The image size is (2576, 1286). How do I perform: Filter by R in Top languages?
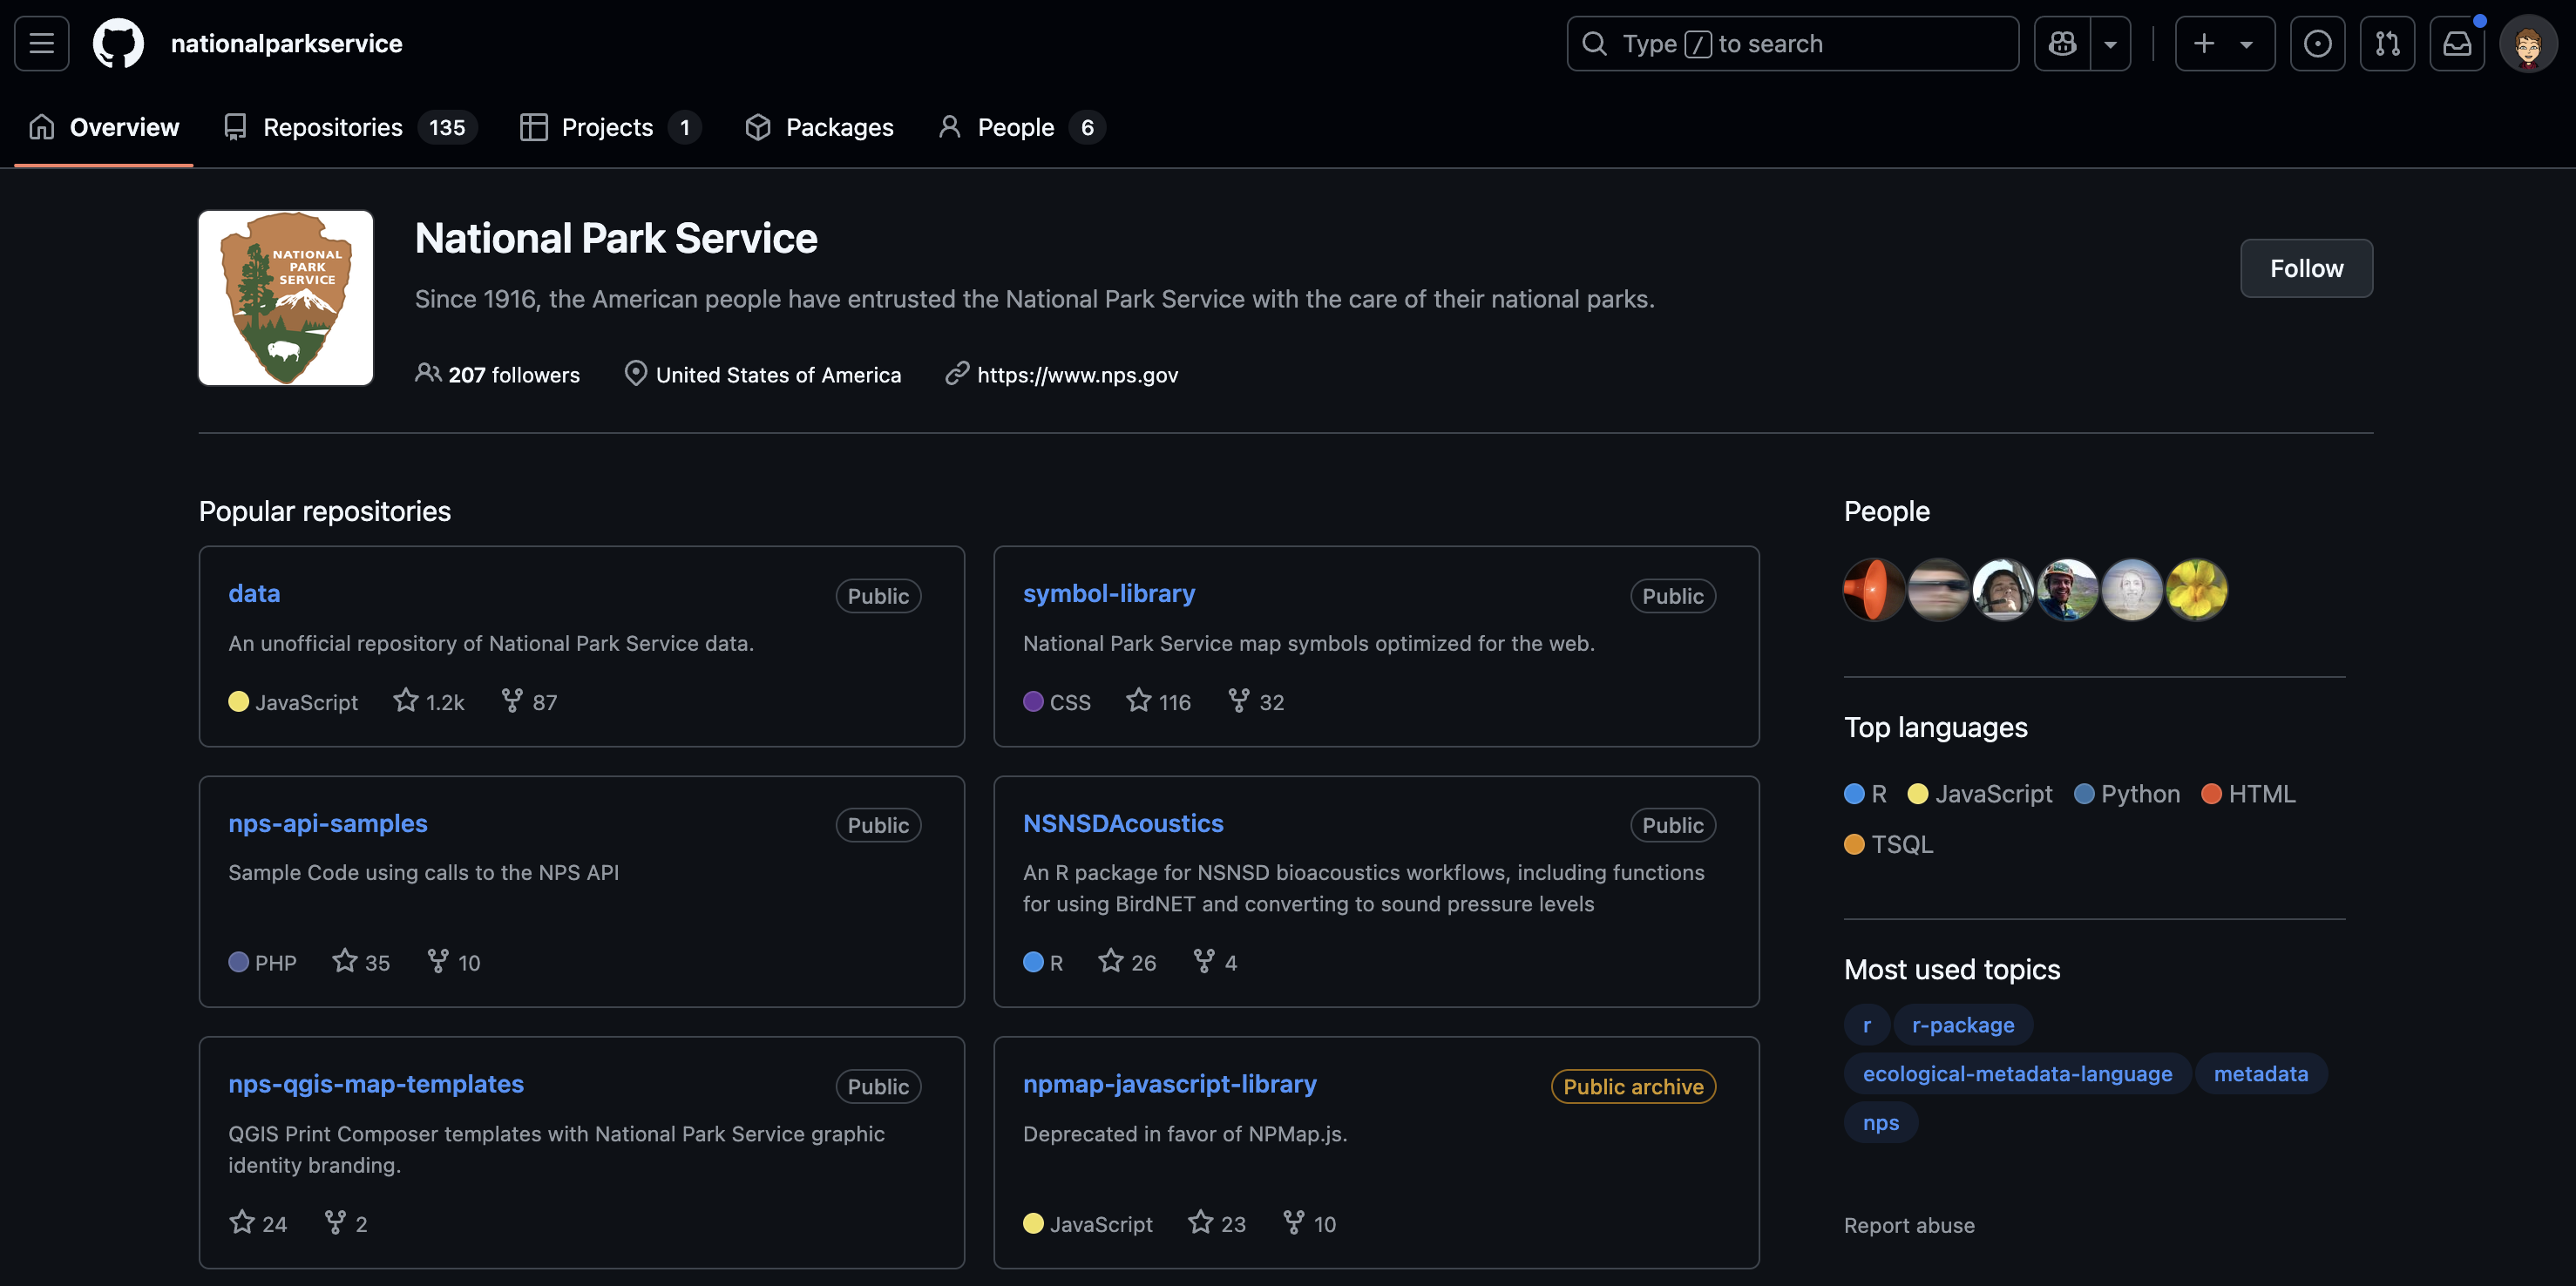pyautogui.click(x=1865, y=793)
